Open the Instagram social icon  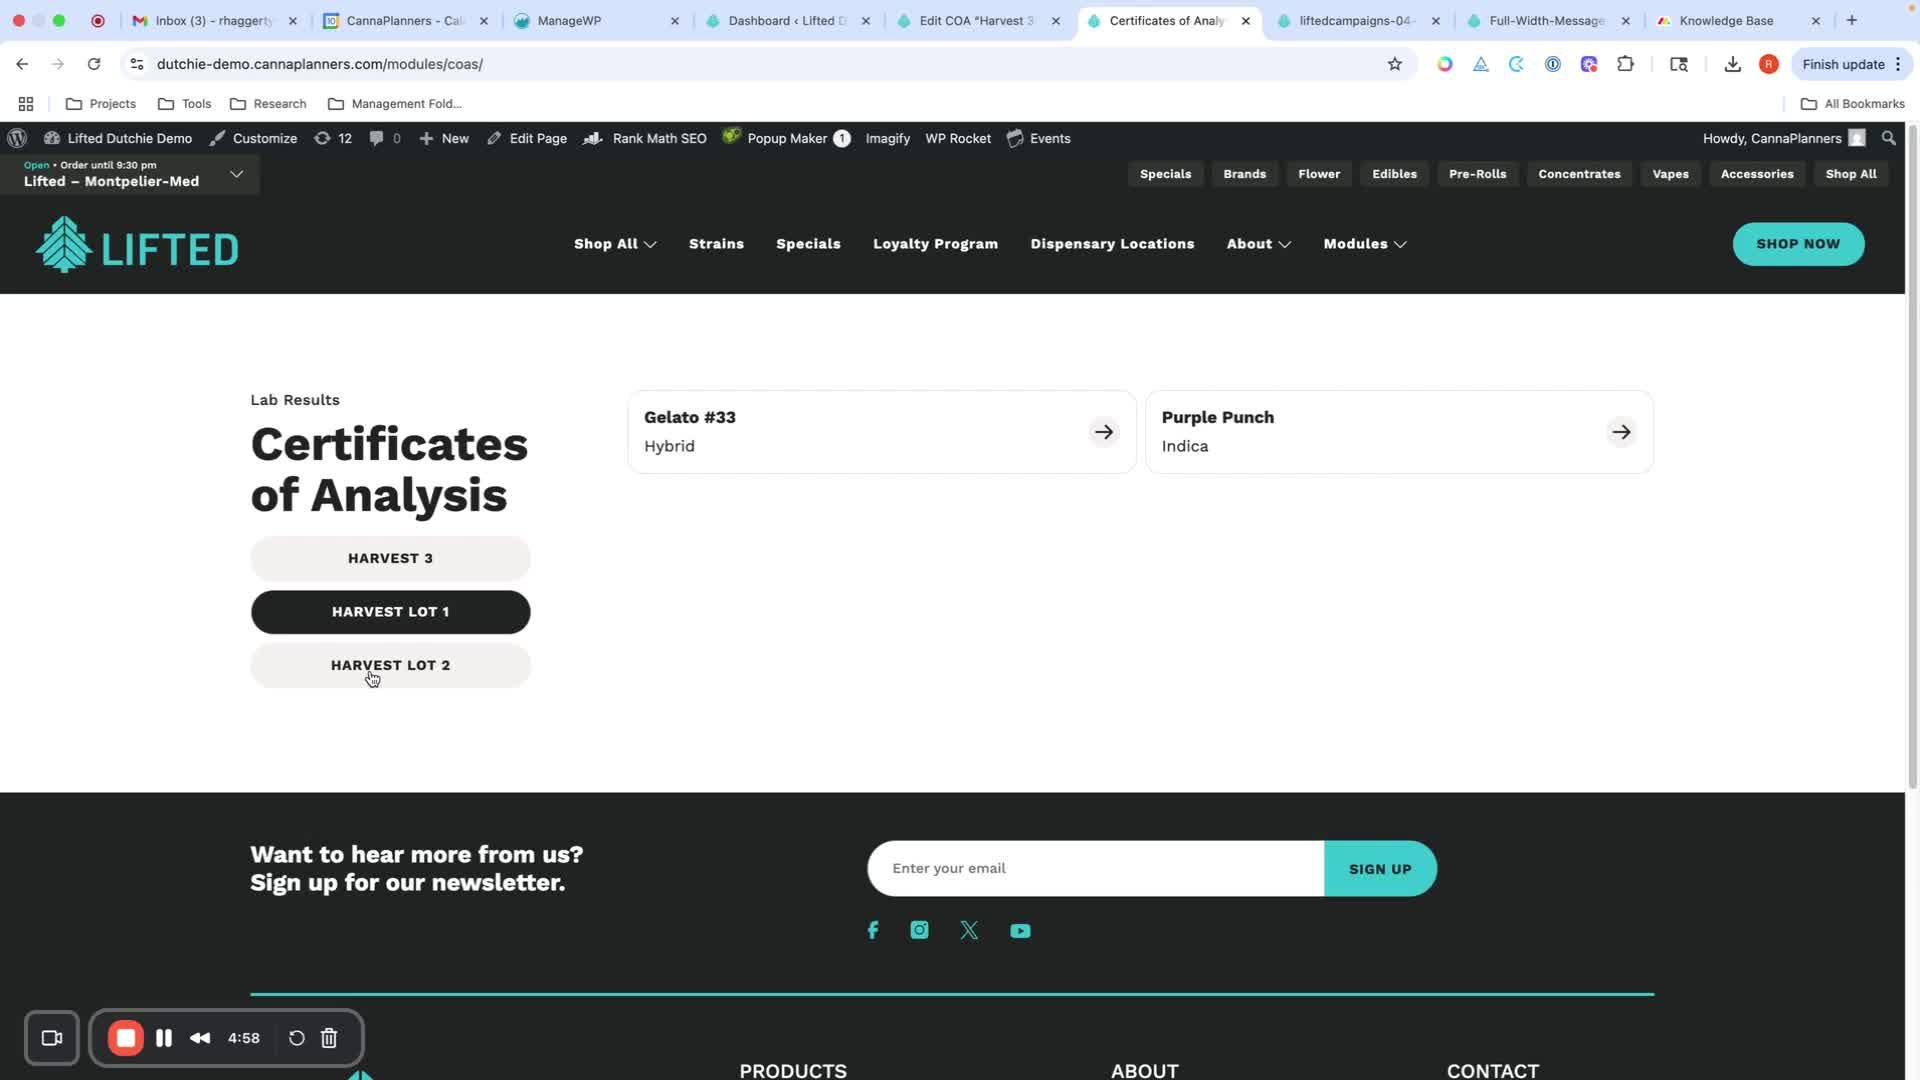coord(919,931)
